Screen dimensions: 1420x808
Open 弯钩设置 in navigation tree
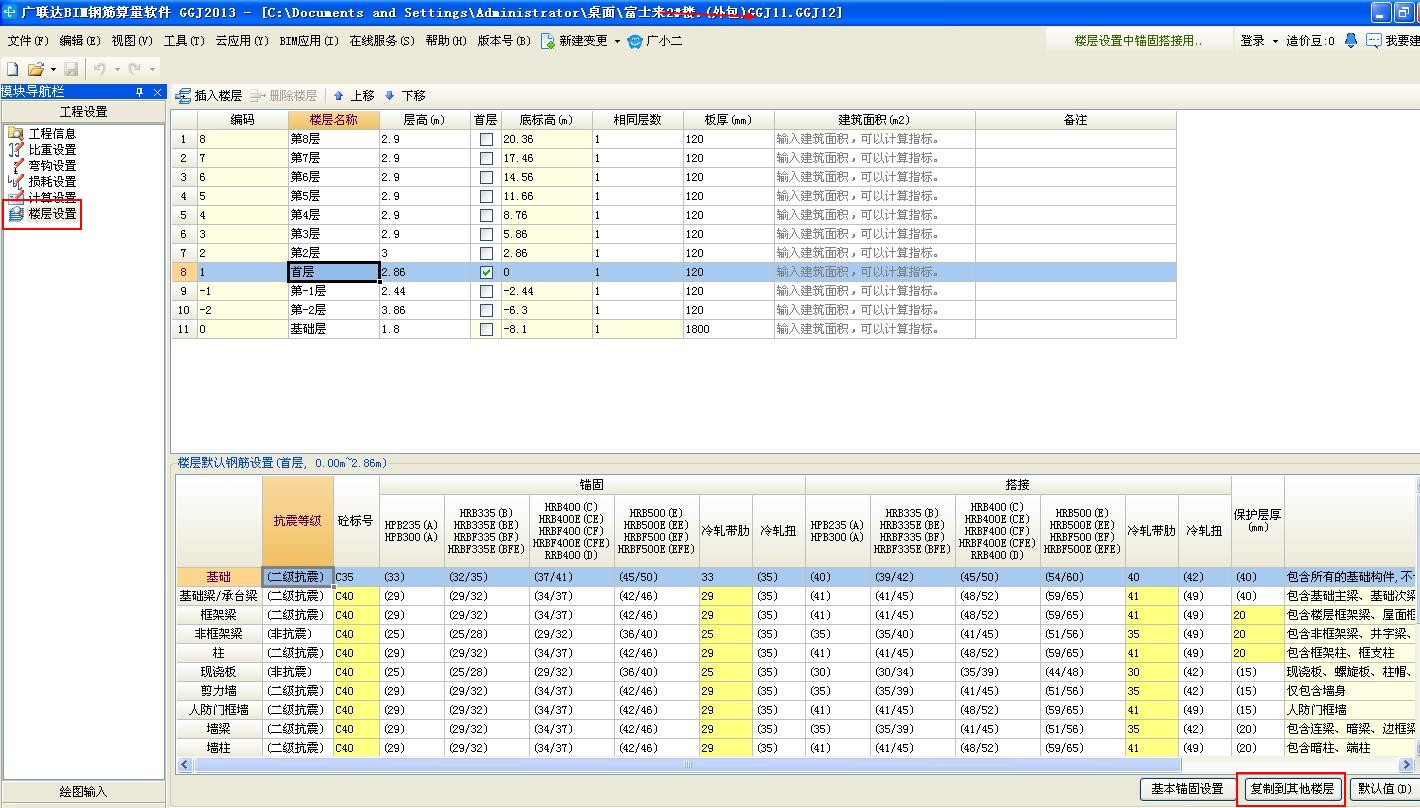pyautogui.click(x=42, y=166)
